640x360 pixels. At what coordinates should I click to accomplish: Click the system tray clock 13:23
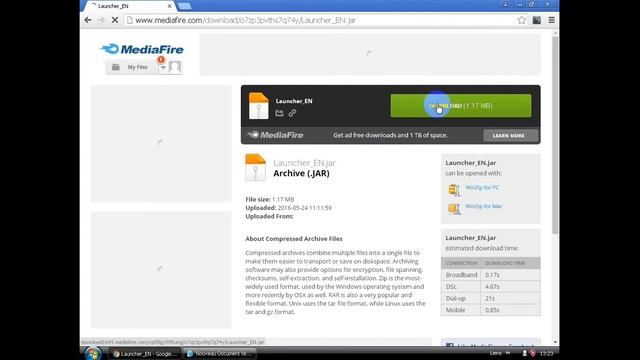(546, 353)
